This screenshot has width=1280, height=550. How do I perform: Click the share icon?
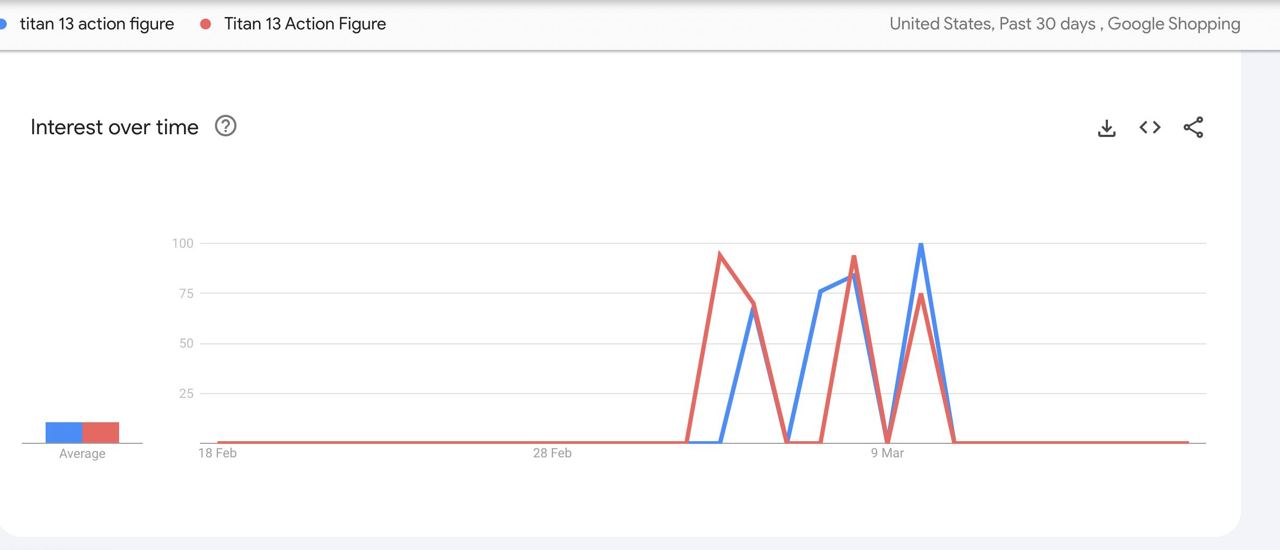[1193, 127]
